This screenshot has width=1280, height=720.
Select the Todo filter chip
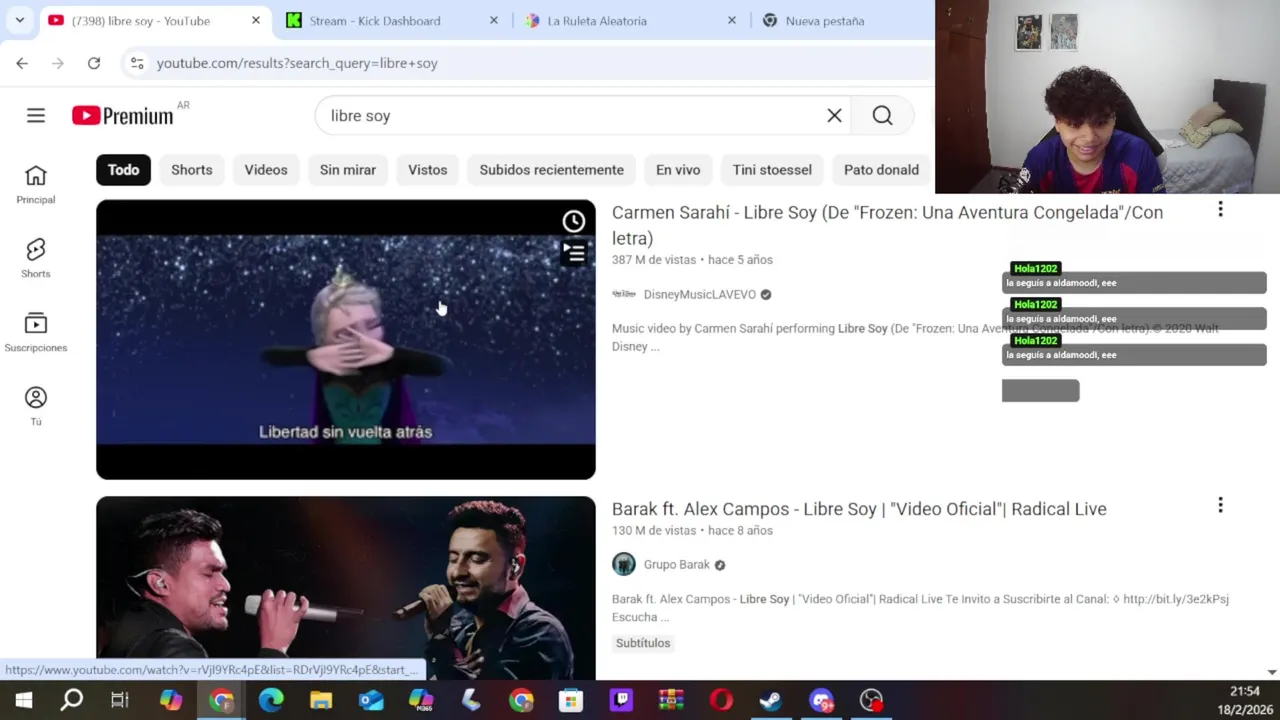tap(124, 170)
